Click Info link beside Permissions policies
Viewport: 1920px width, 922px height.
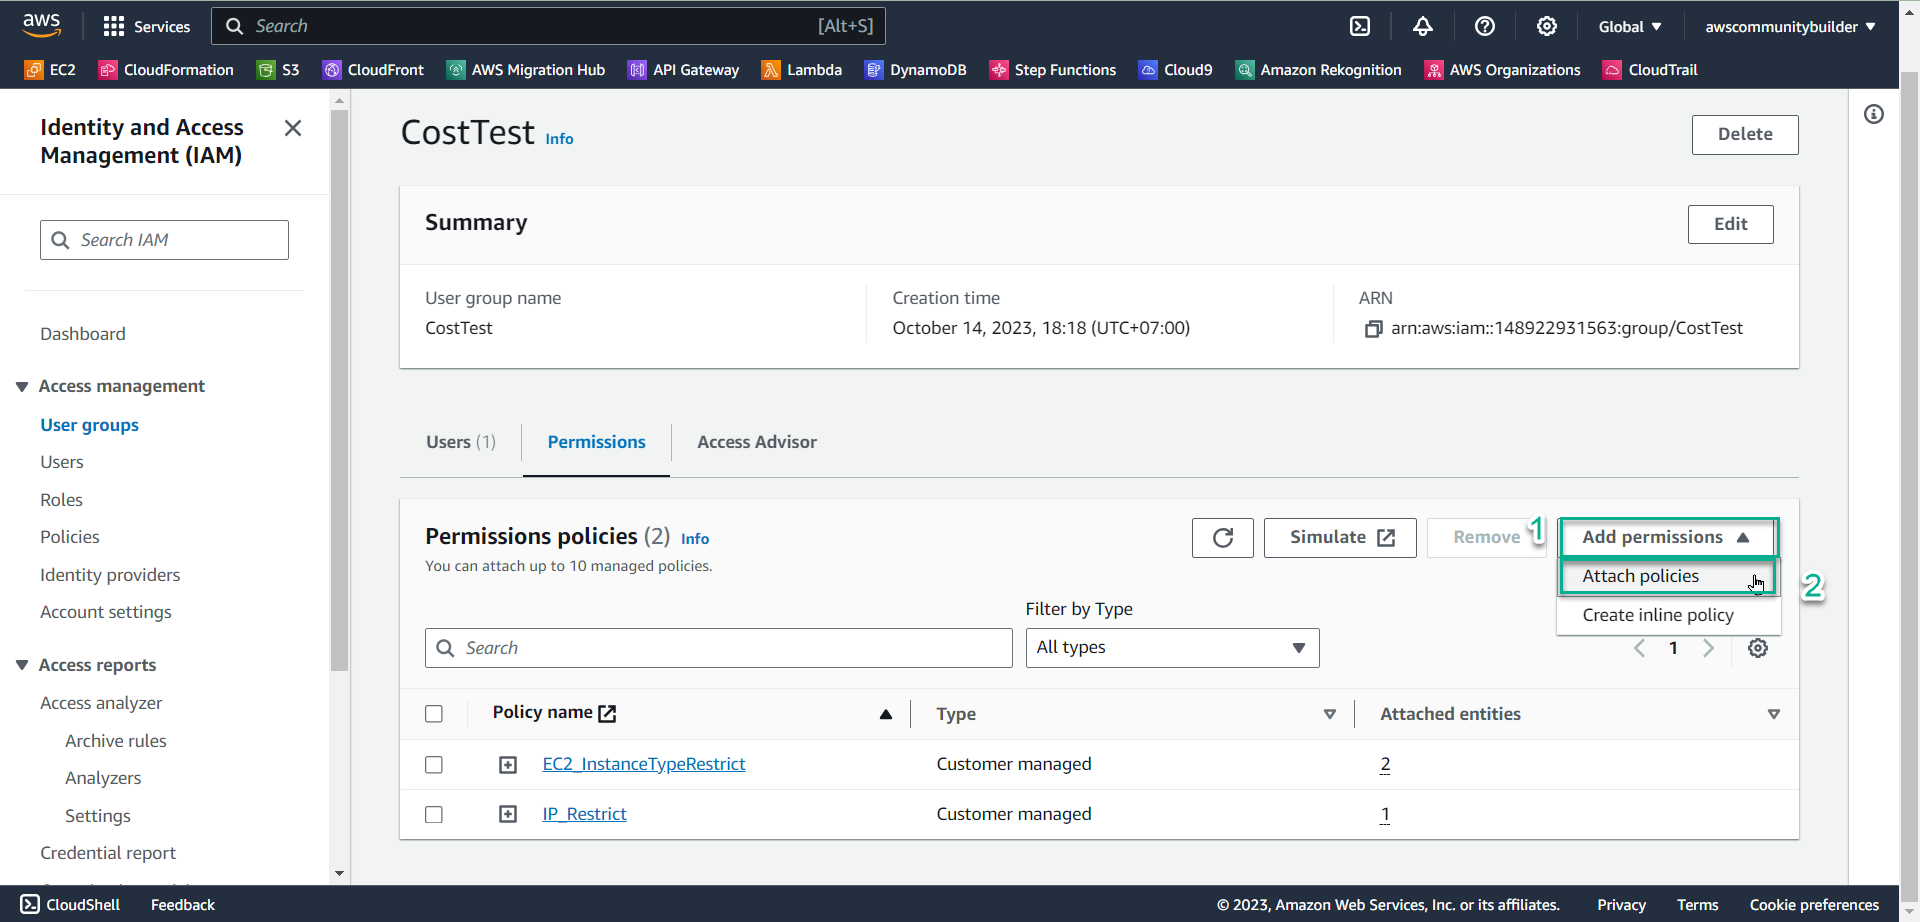[695, 539]
